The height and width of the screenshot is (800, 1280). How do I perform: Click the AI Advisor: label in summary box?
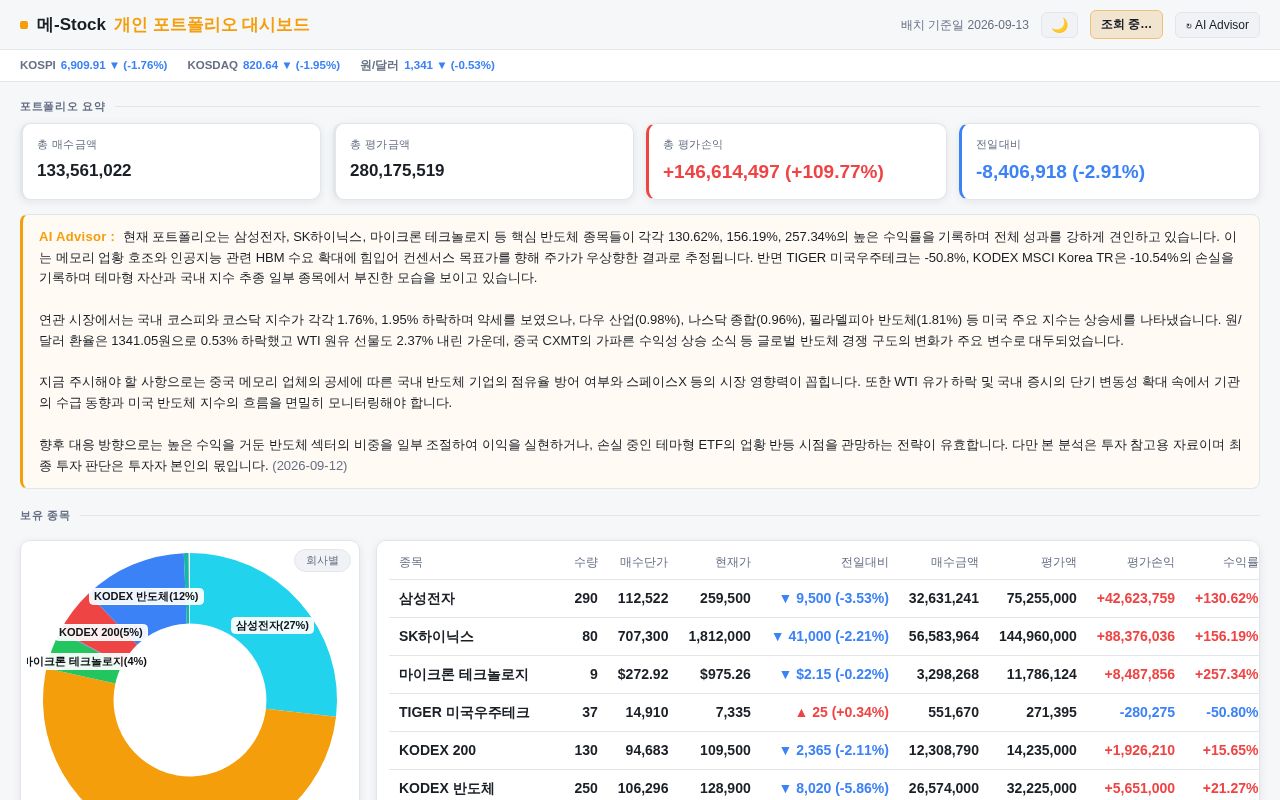(77, 237)
